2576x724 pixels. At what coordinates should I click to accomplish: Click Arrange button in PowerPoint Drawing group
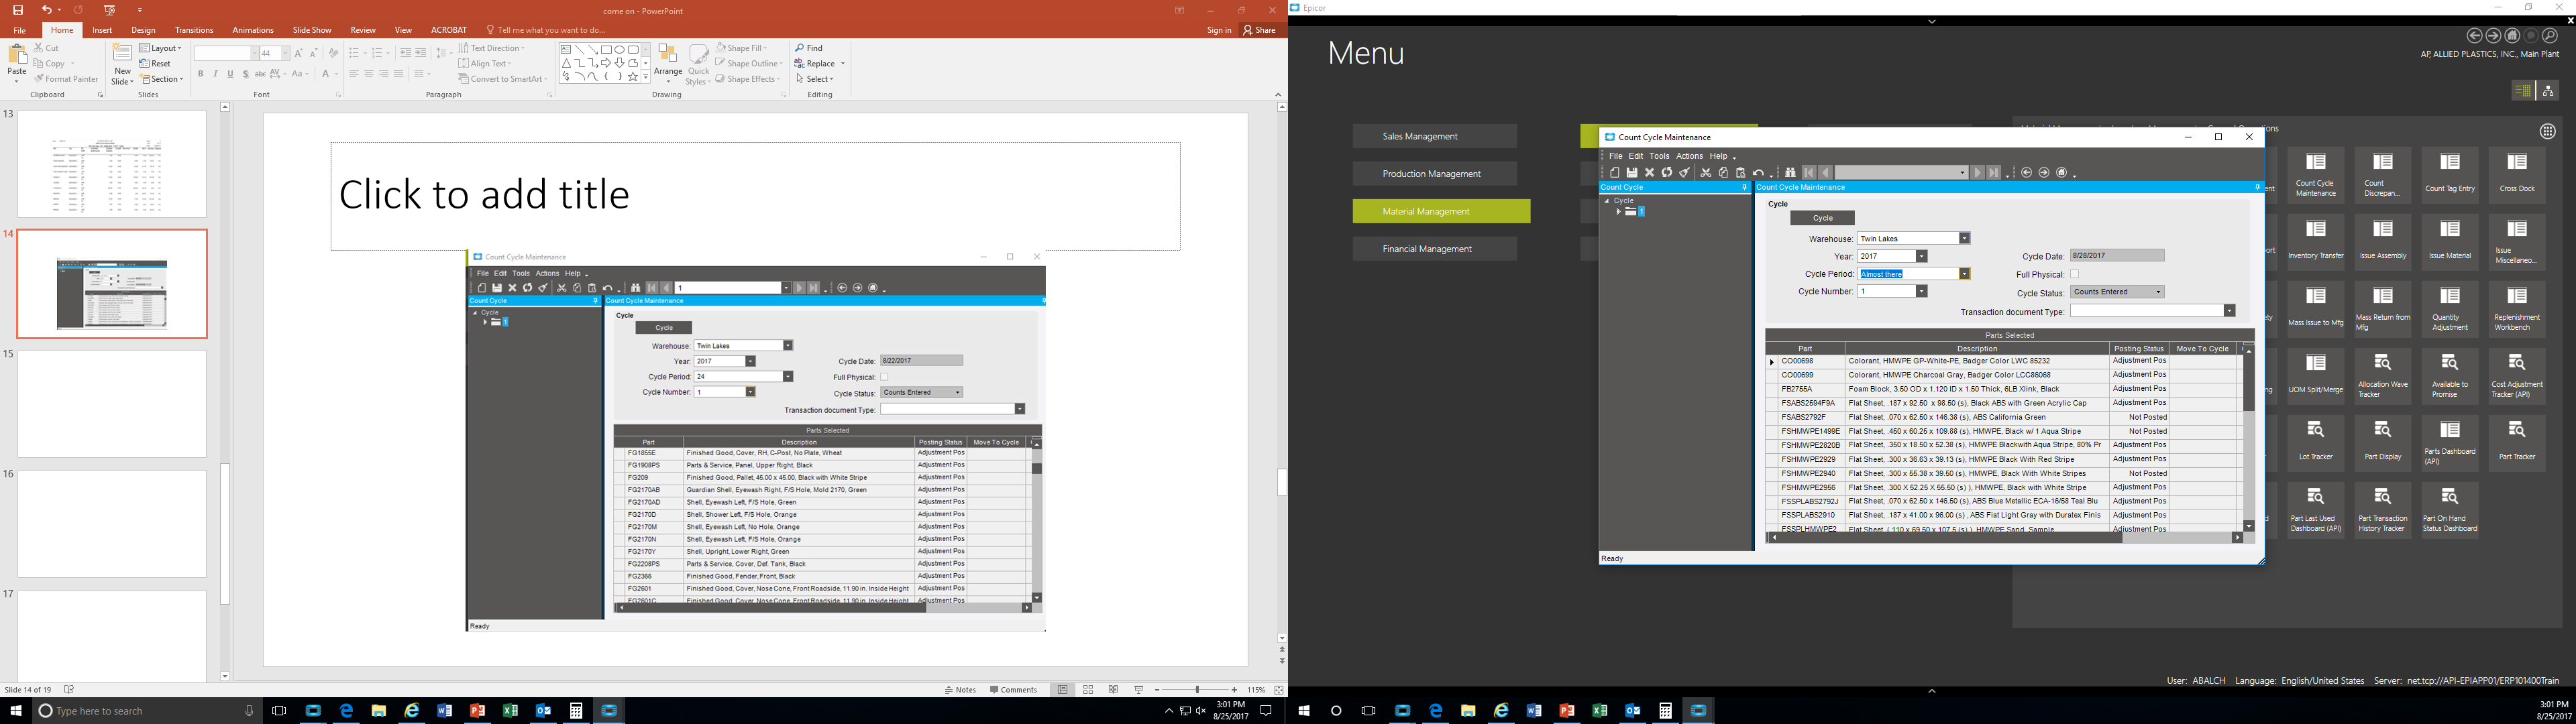[668, 63]
